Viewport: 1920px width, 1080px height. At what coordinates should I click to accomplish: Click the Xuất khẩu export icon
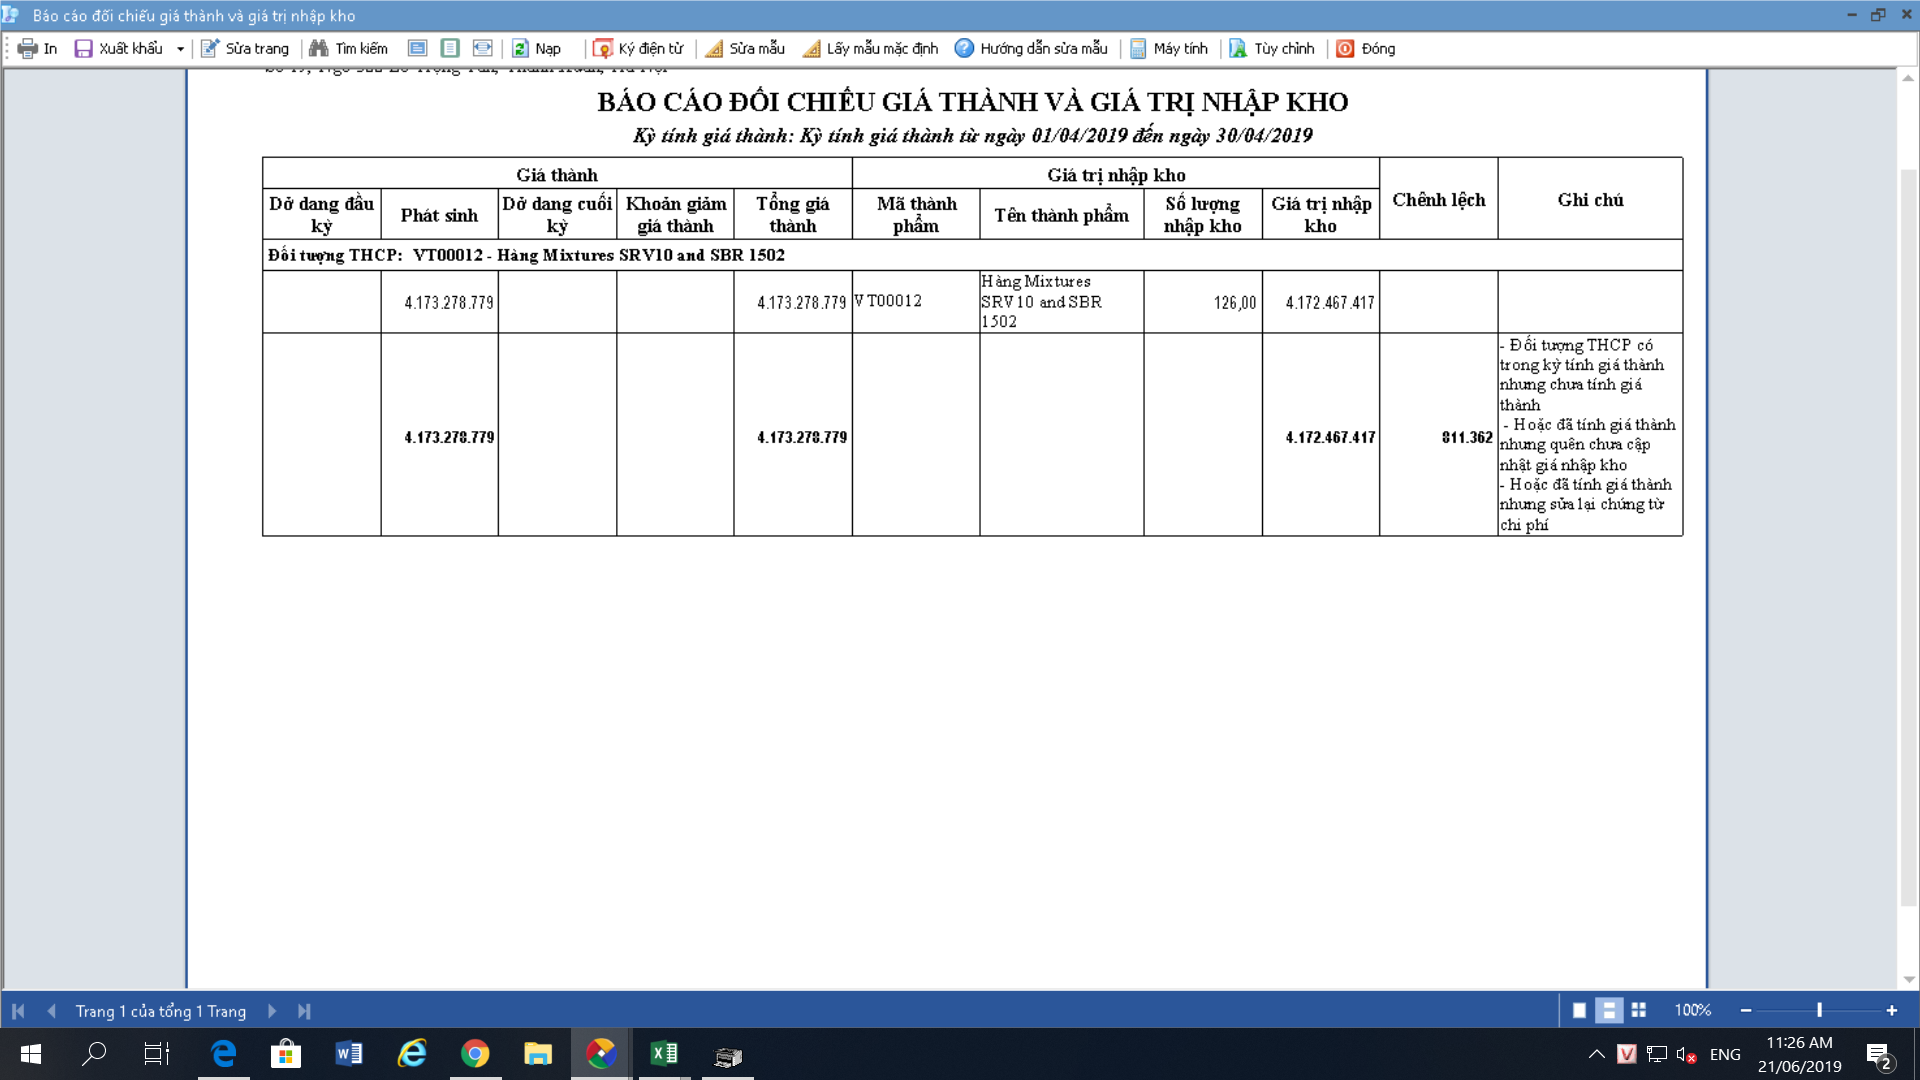tap(84, 48)
